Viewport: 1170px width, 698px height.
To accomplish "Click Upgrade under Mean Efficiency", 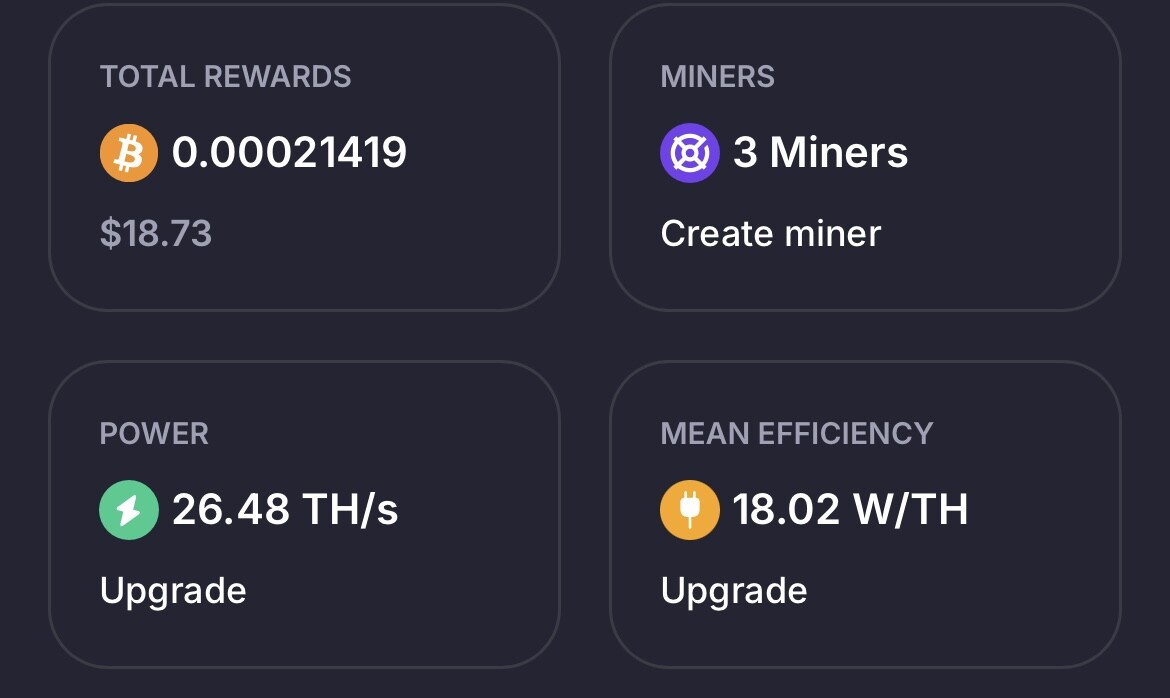I will tap(734, 591).
